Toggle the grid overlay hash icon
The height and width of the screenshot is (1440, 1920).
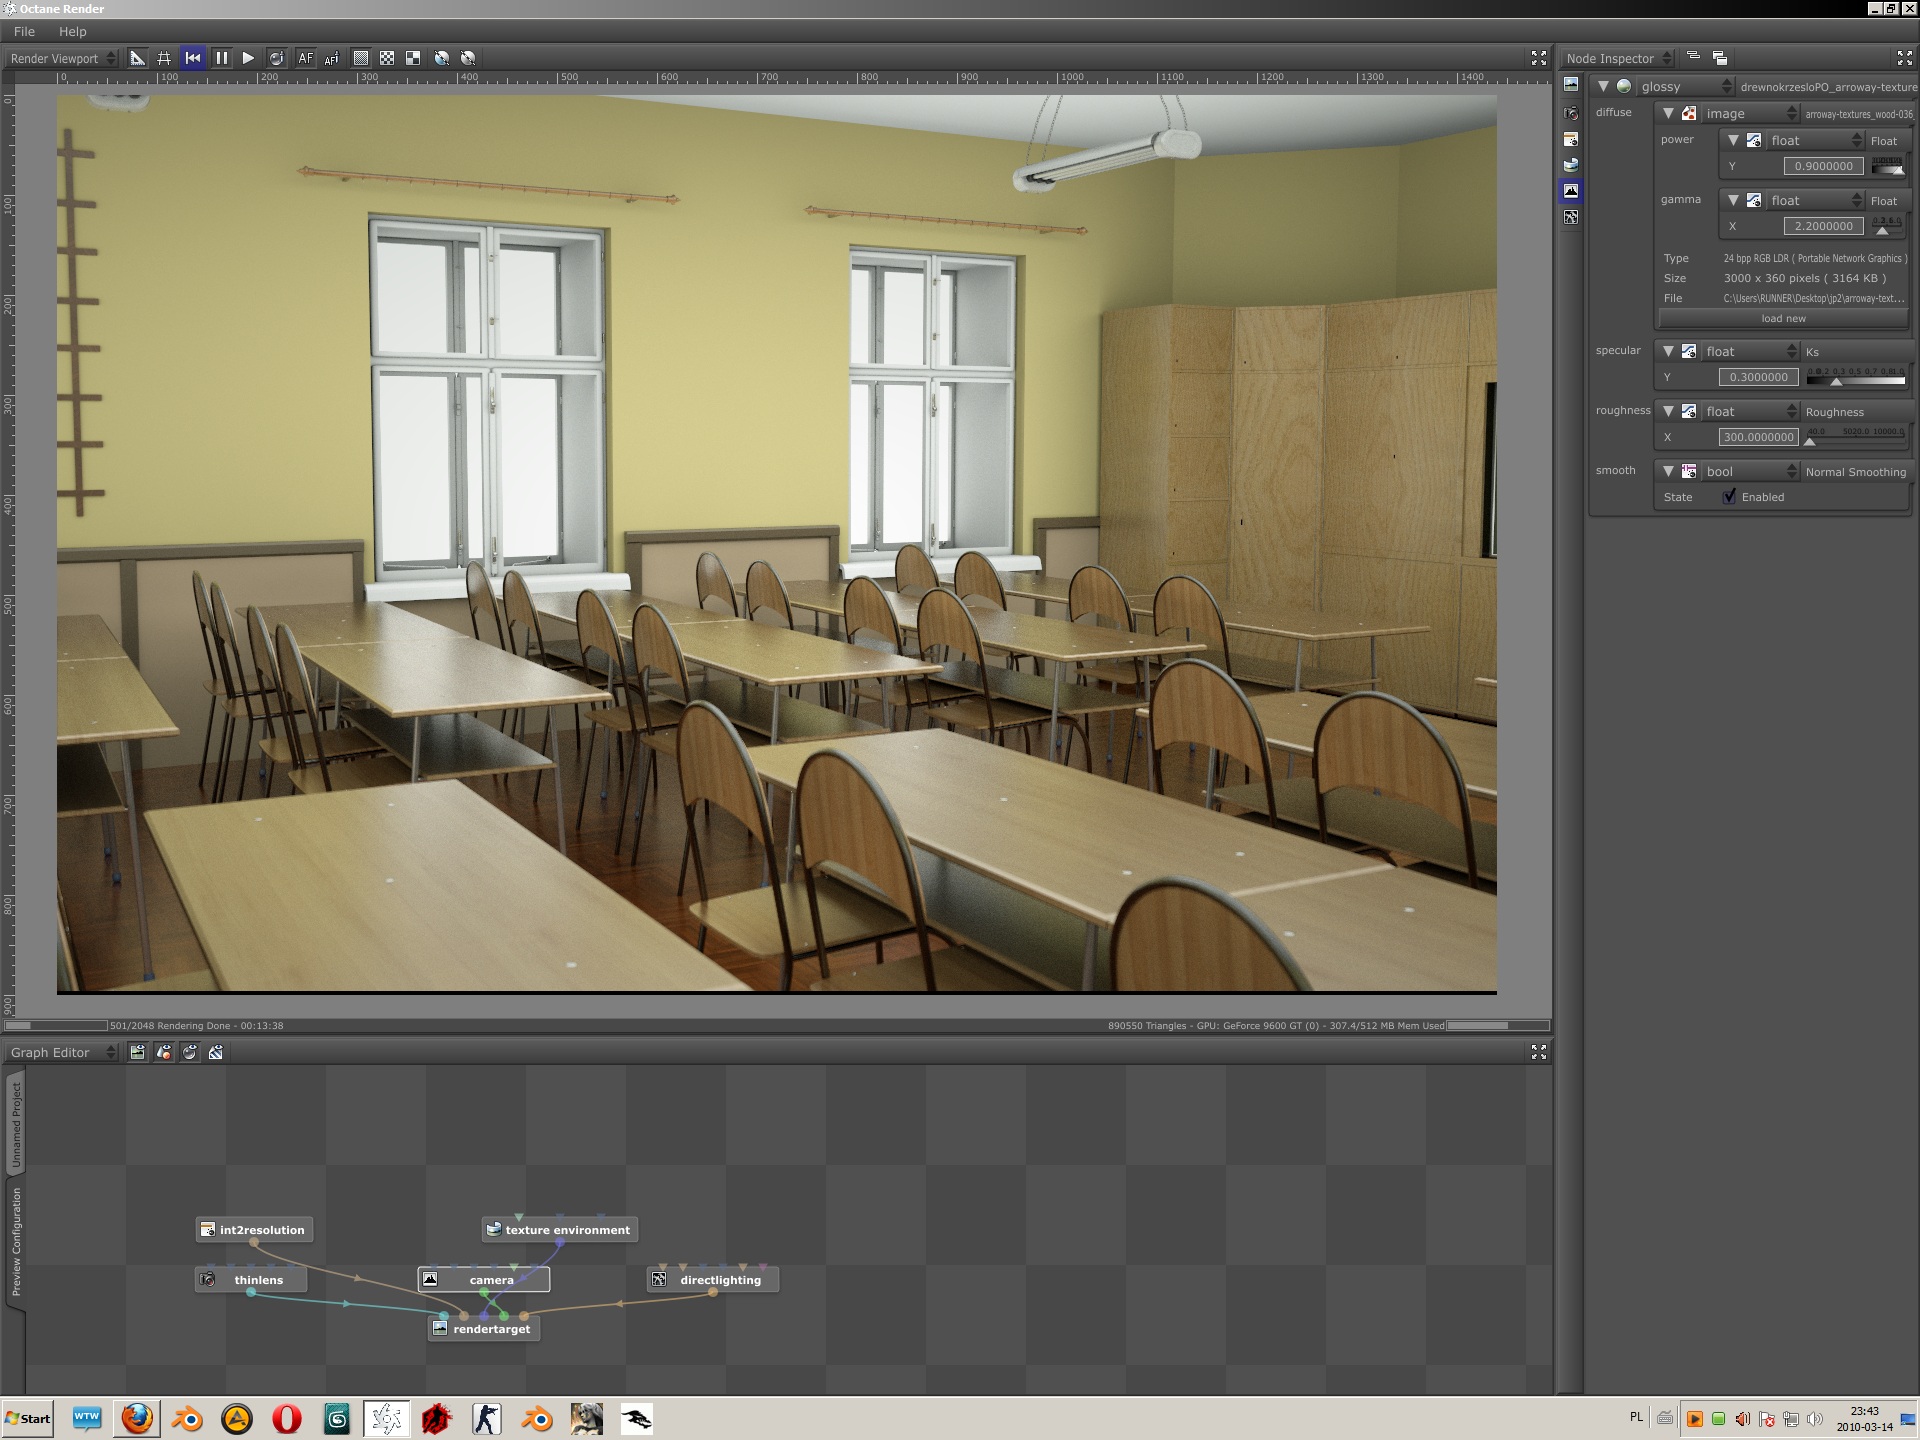point(164,58)
